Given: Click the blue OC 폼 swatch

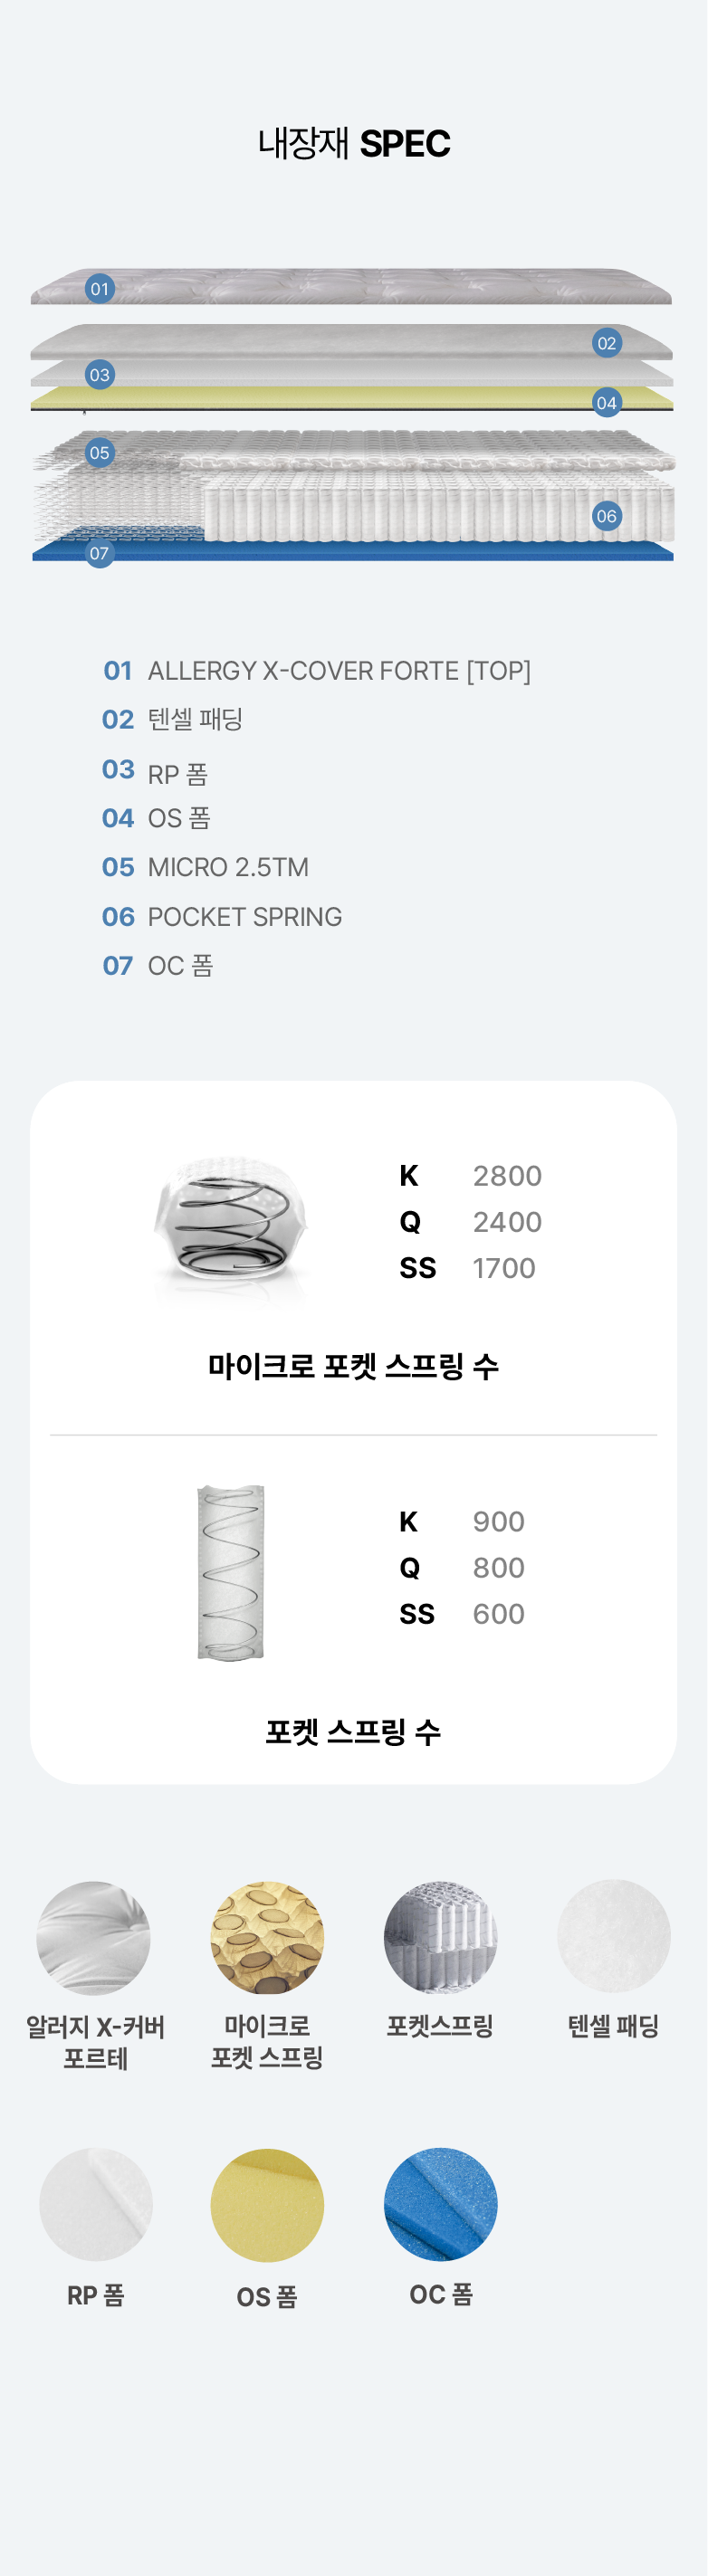Looking at the screenshot, I should coord(440,2204).
